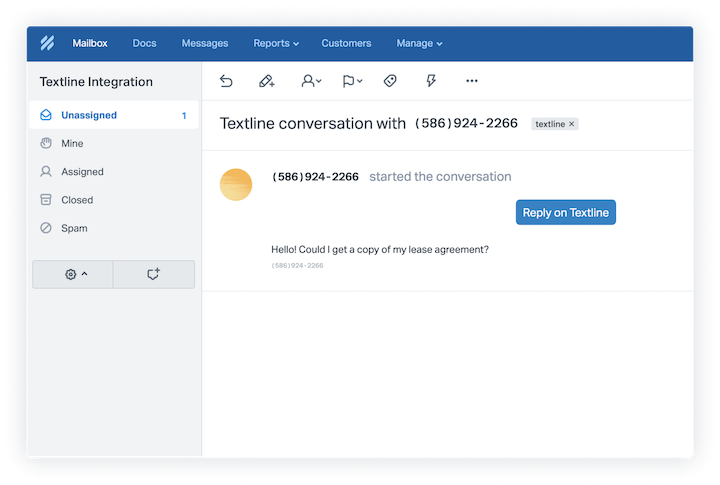The height and width of the screenshot is (485, 720).
Task: Open the Mine folder
Action: coord(113,143)
